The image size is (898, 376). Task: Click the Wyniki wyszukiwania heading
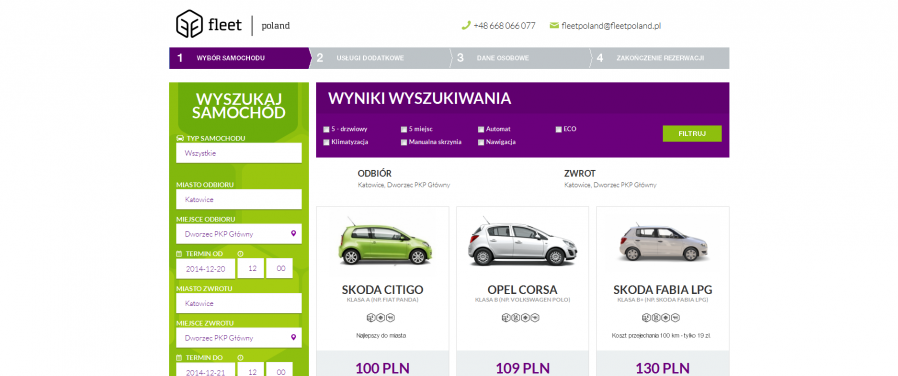click(419, 98)
